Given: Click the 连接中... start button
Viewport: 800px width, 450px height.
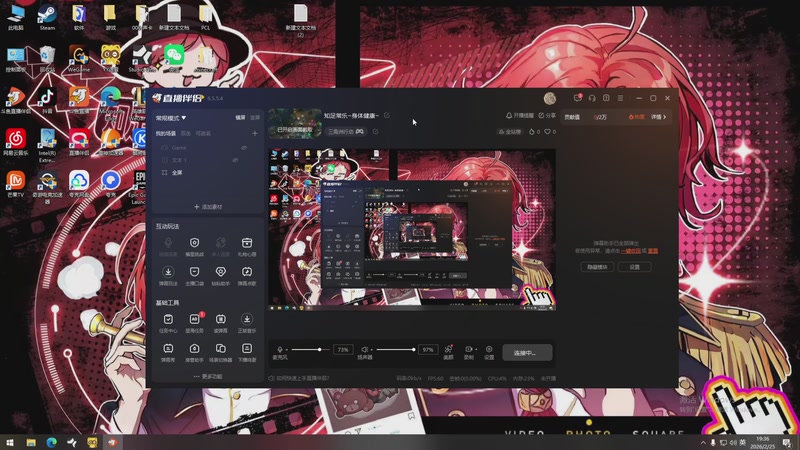Looking at the screenshot, I should tap(527, 353).
